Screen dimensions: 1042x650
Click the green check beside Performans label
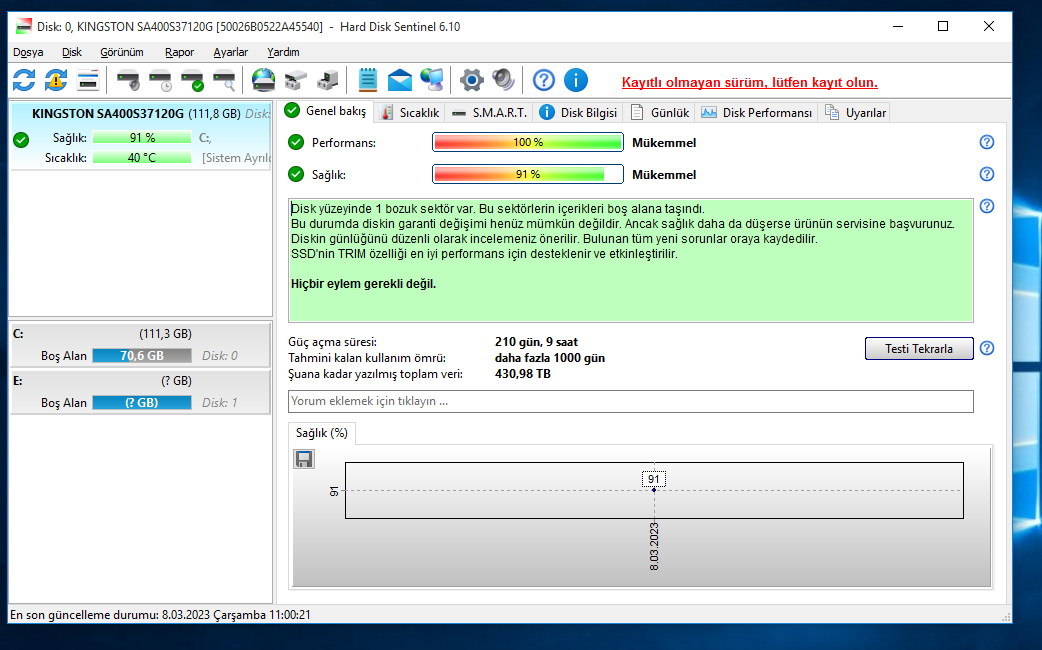(x=296, y=142)
